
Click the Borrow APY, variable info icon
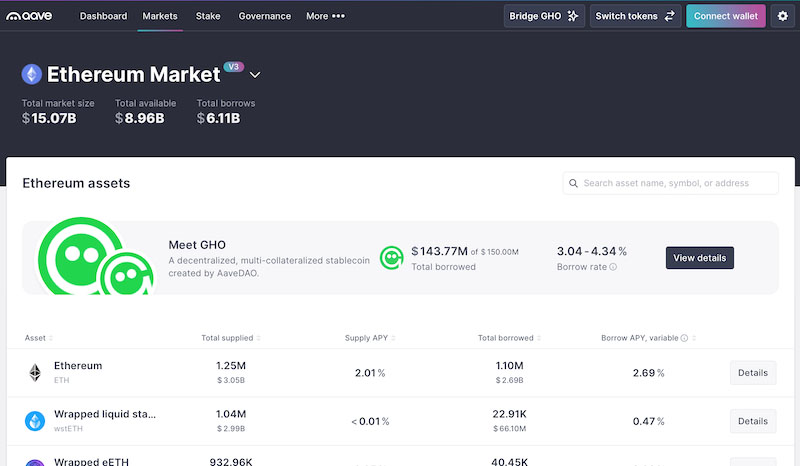(x=684, y=338)
